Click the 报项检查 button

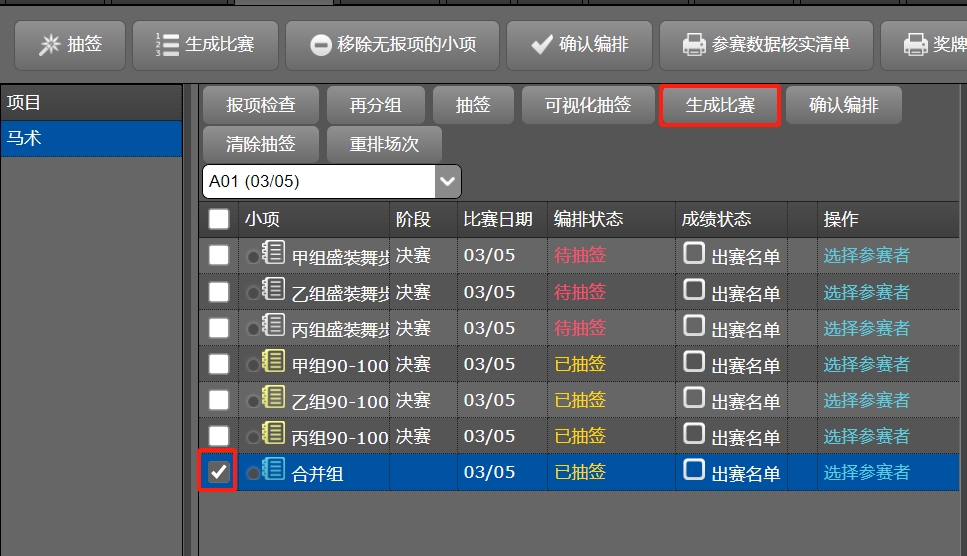click(x=261, y=104)
